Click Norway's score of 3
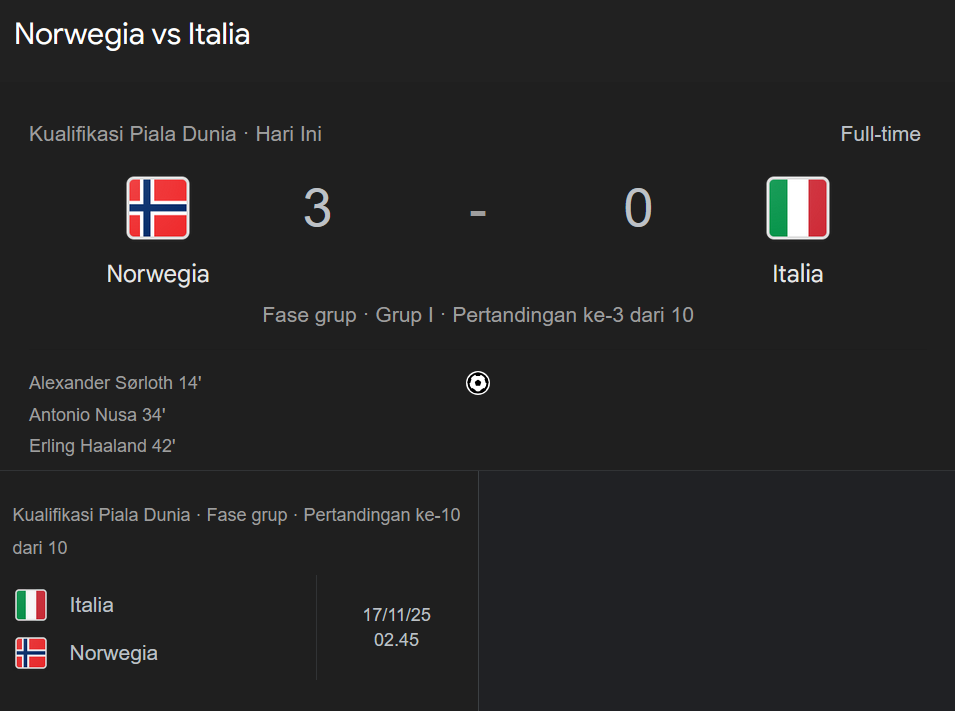 (317, 208)
